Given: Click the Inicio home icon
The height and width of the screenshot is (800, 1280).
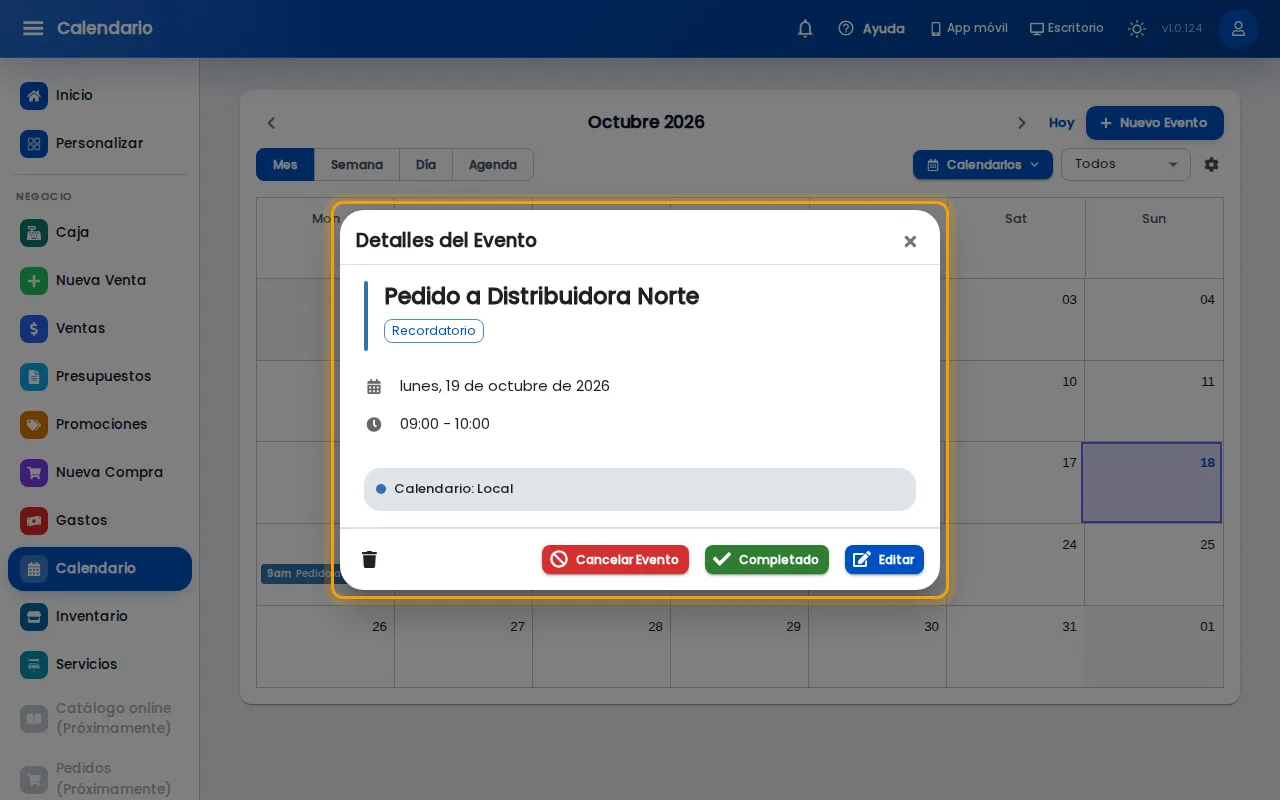Looking at the screenshot, I should coord(34,96).
